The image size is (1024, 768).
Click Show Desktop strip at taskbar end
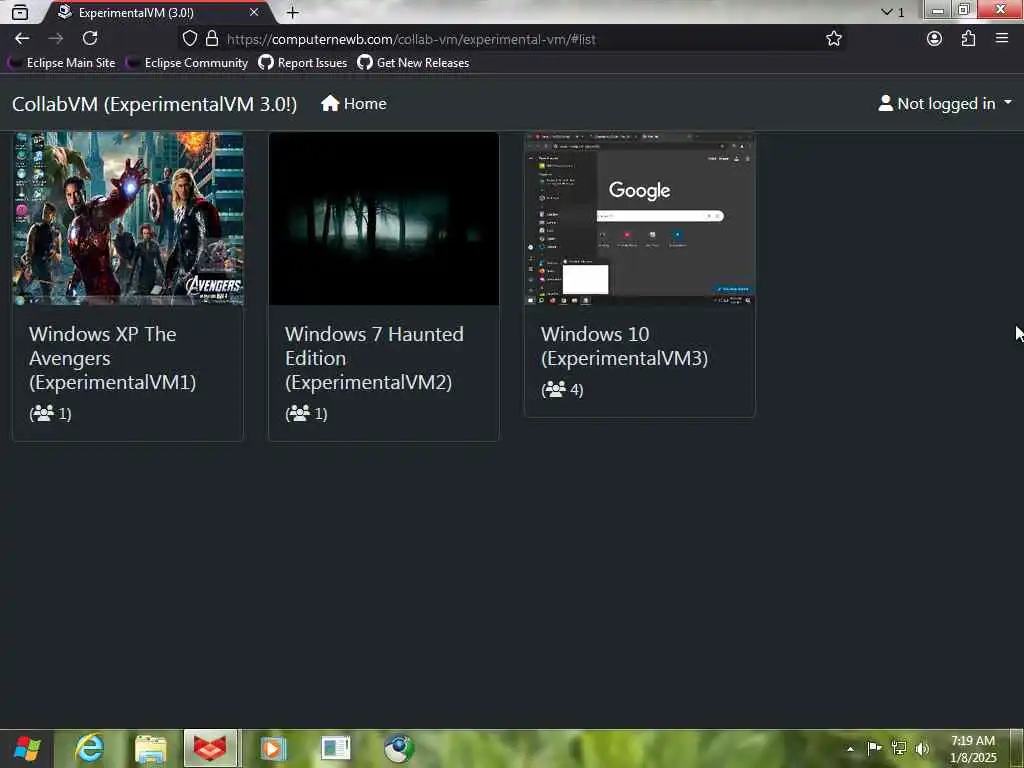(x=1017, y=749)
